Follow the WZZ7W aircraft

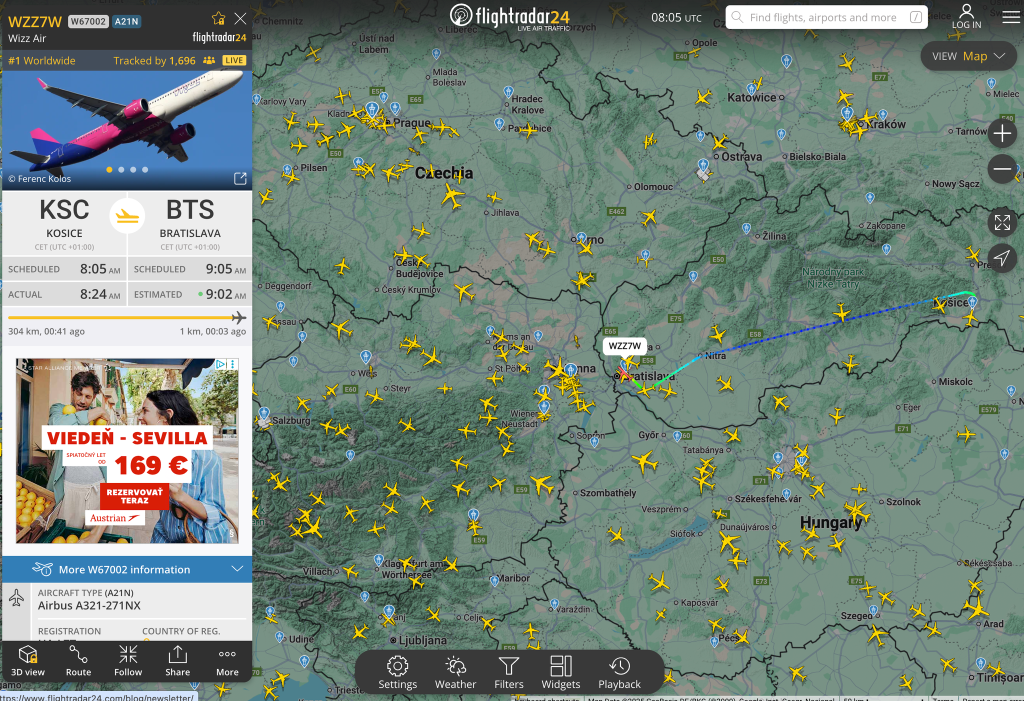(128, 660)
